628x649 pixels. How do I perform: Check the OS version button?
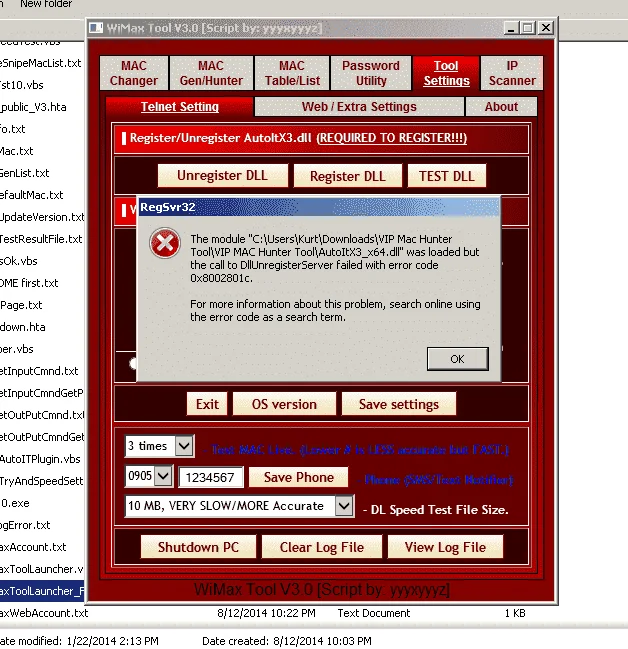pos(284,404)
